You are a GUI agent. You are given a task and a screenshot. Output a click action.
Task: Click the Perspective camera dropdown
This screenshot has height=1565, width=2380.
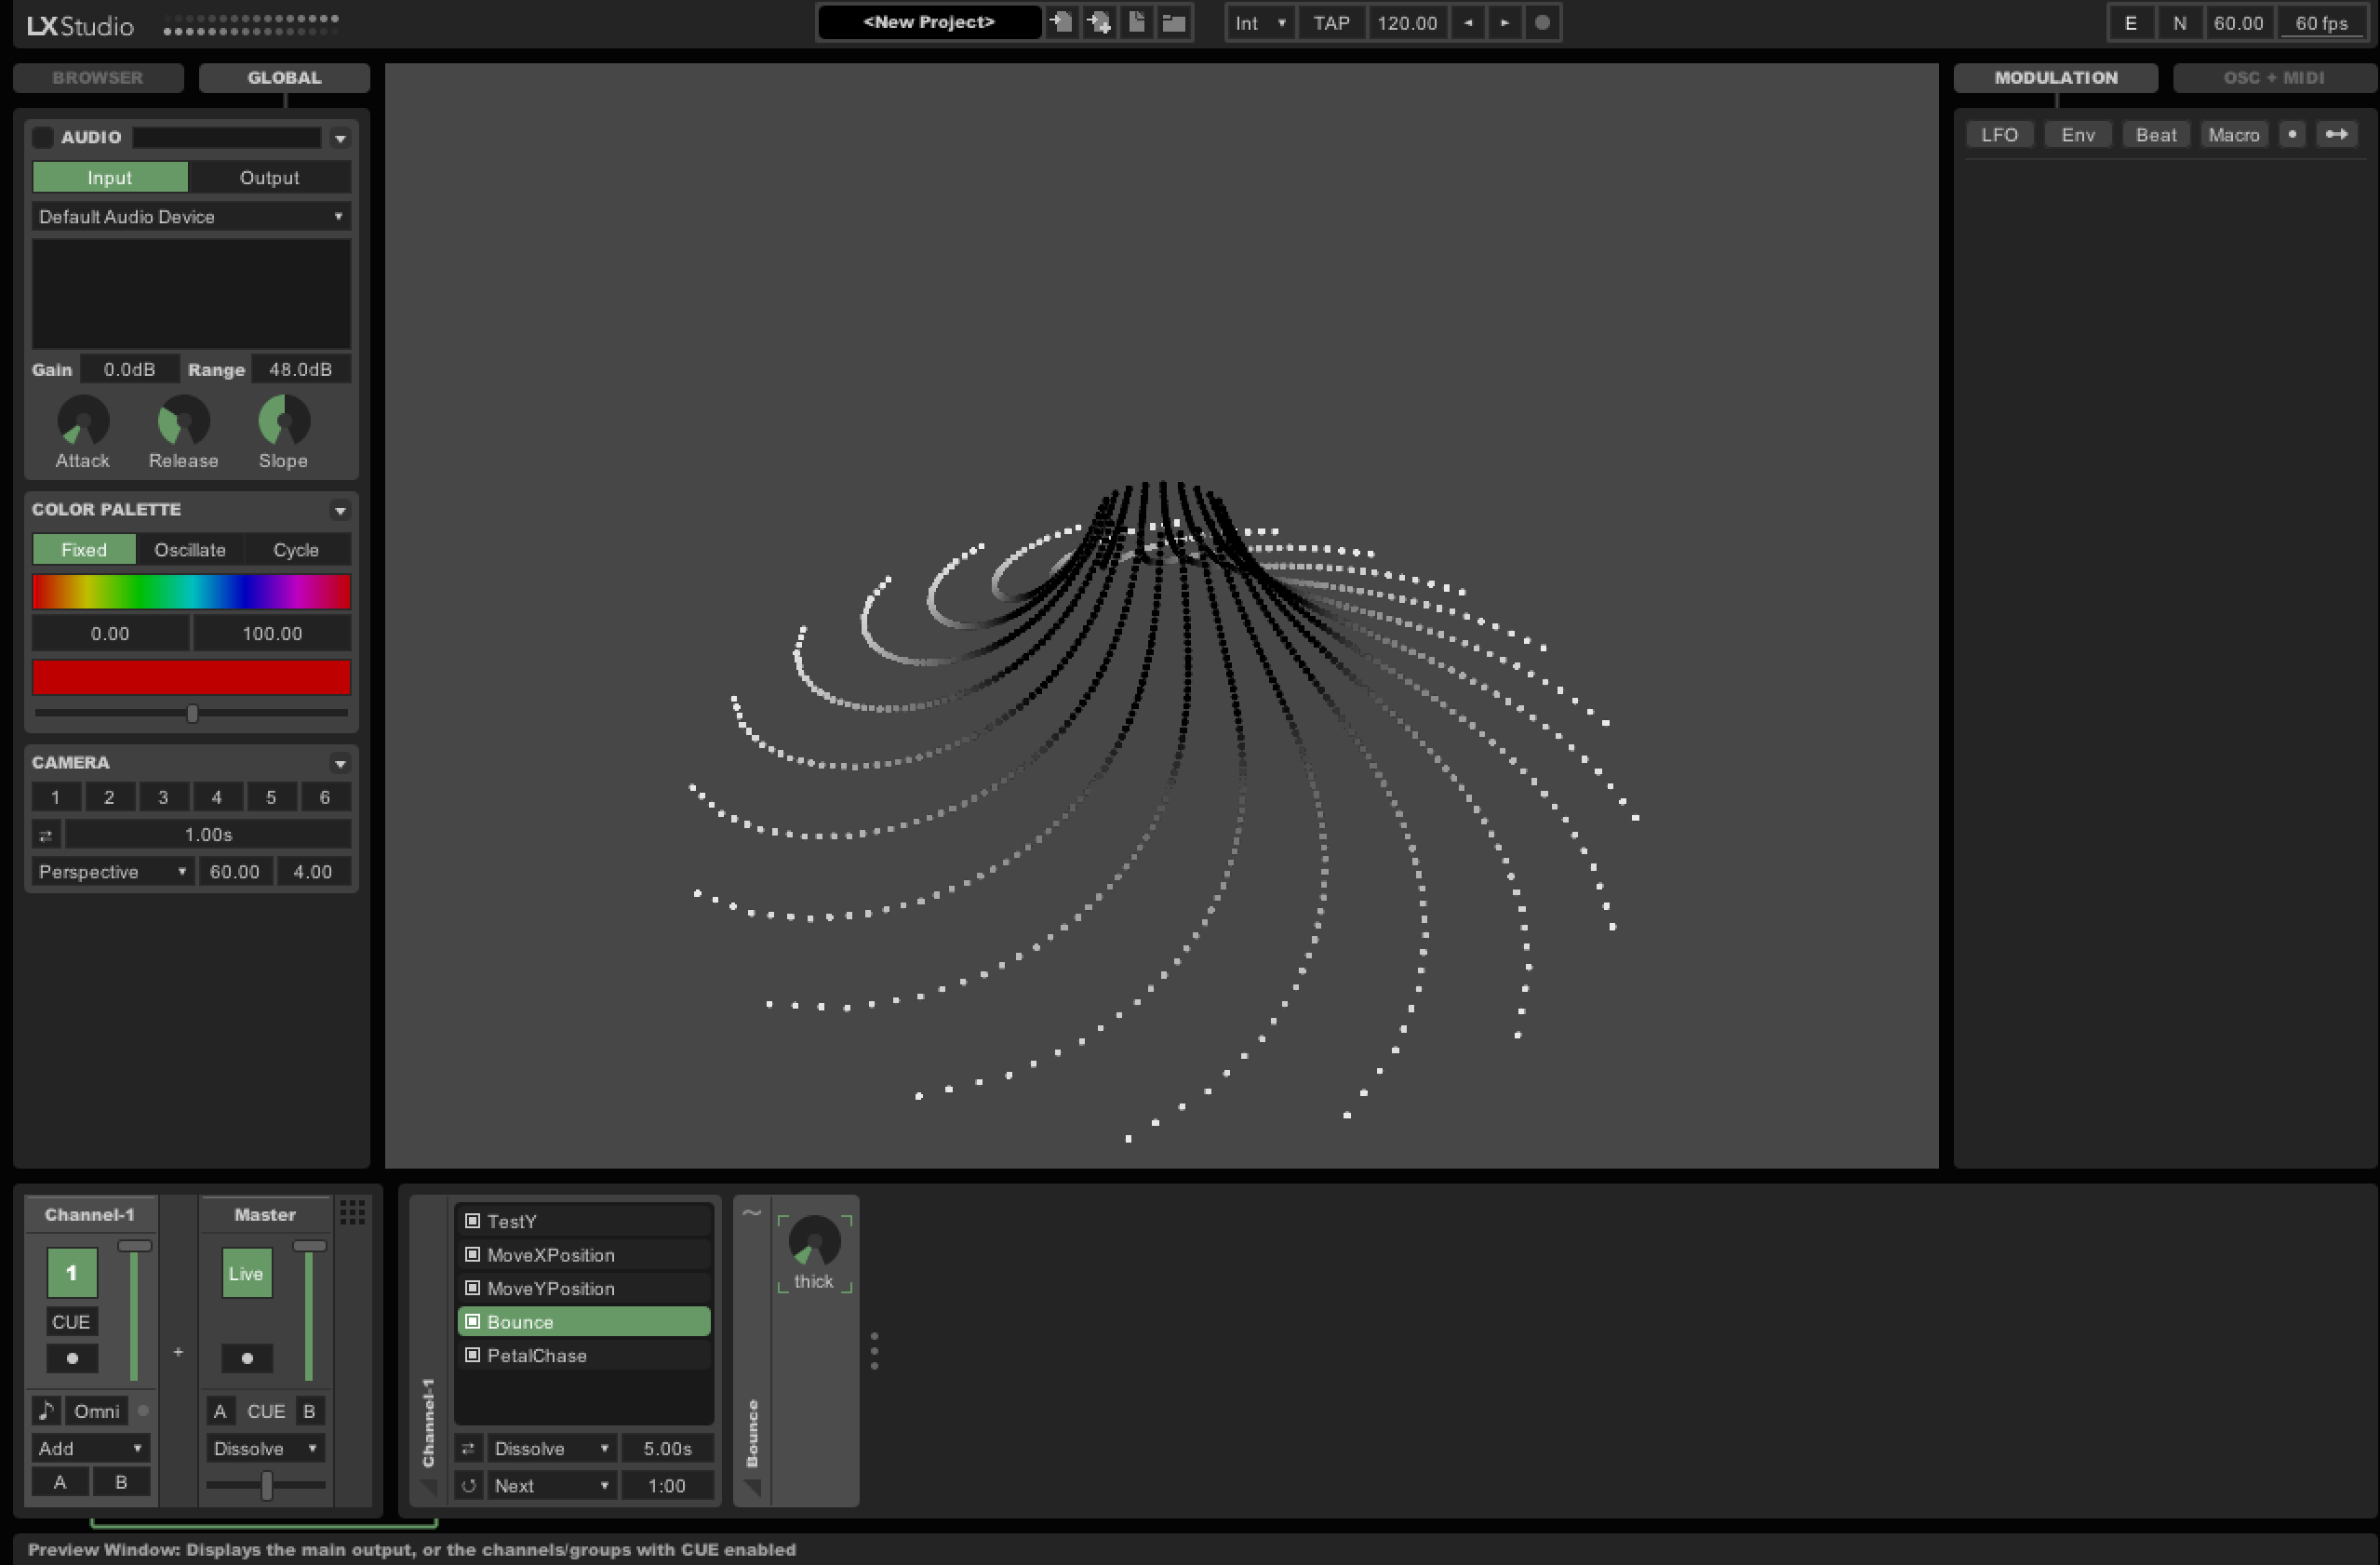coord(110,872)
